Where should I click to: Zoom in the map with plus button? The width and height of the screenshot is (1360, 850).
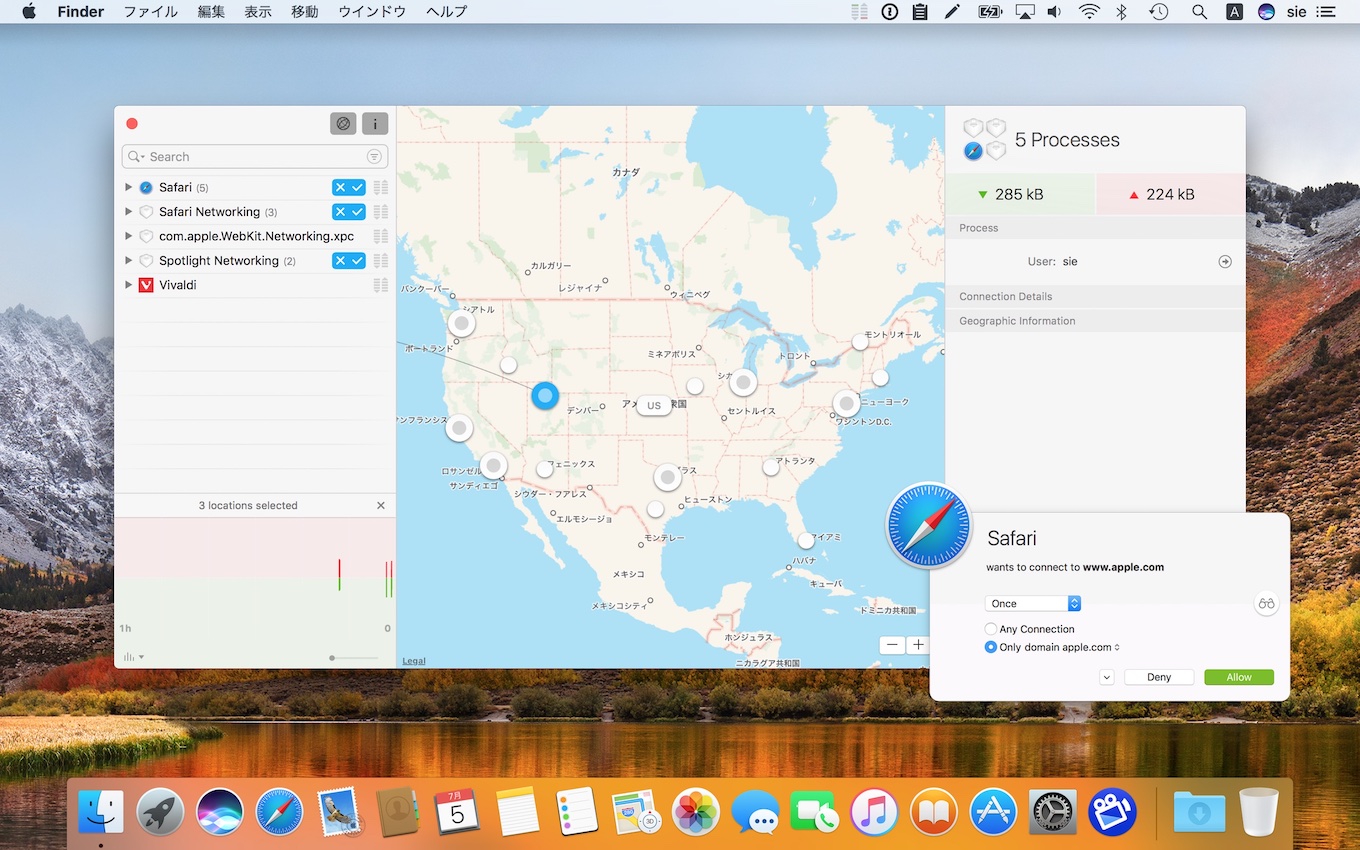[918, 645]
